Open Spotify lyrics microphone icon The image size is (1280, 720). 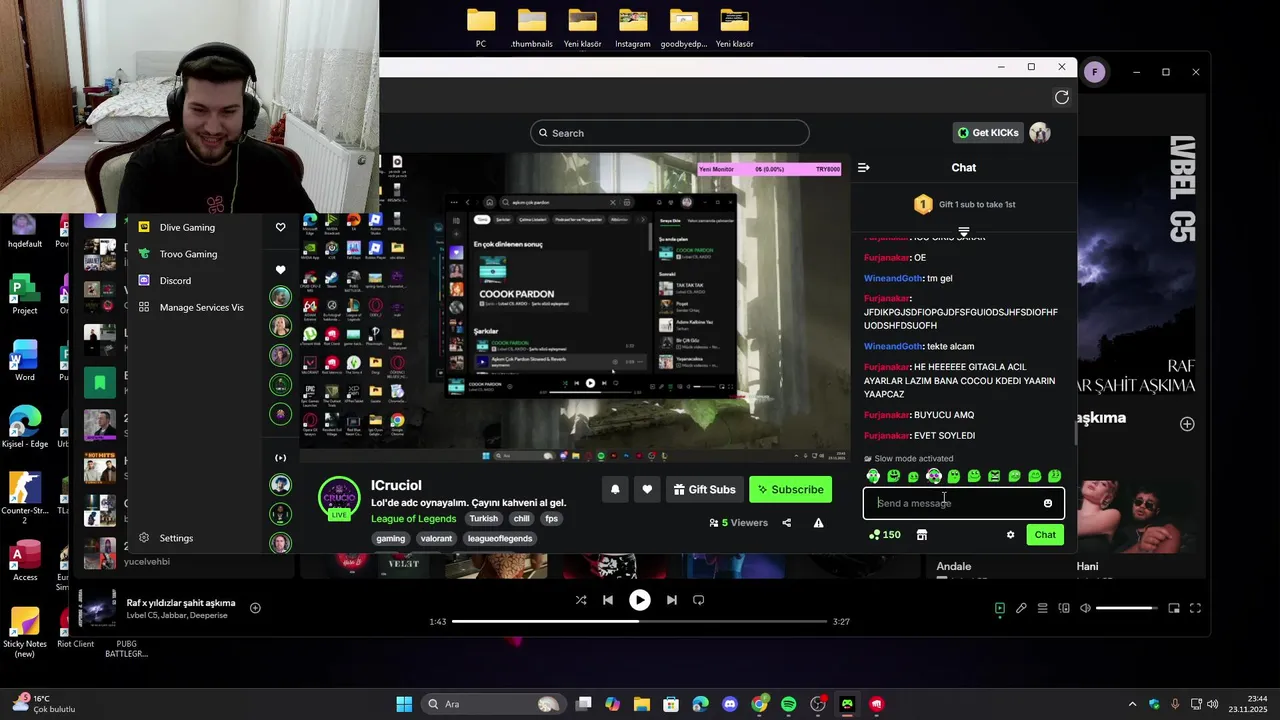click(1021, 608)
